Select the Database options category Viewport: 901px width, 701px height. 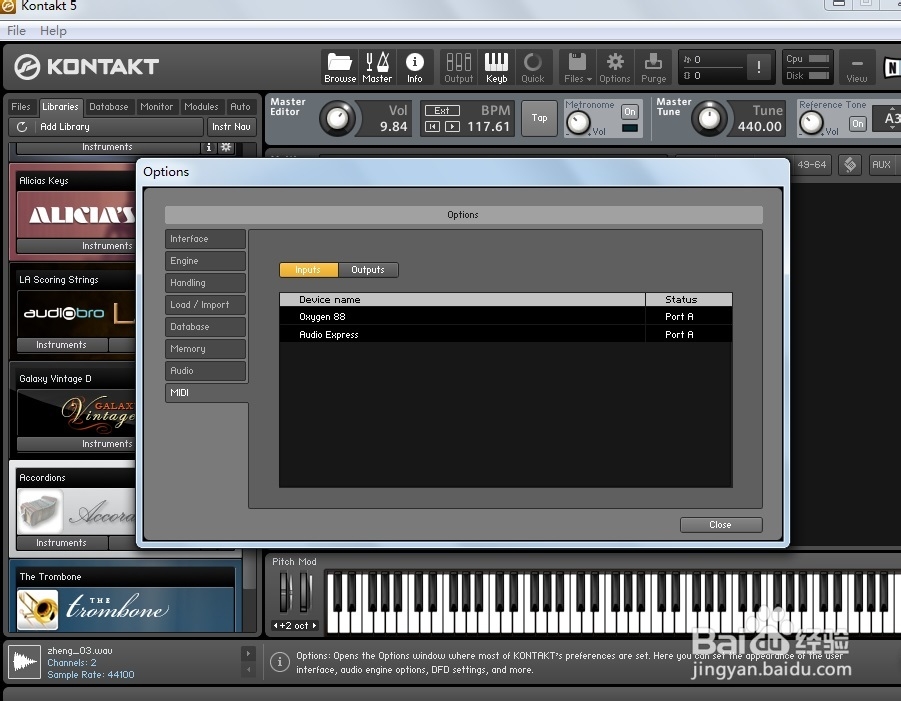(x=205, y=326)
